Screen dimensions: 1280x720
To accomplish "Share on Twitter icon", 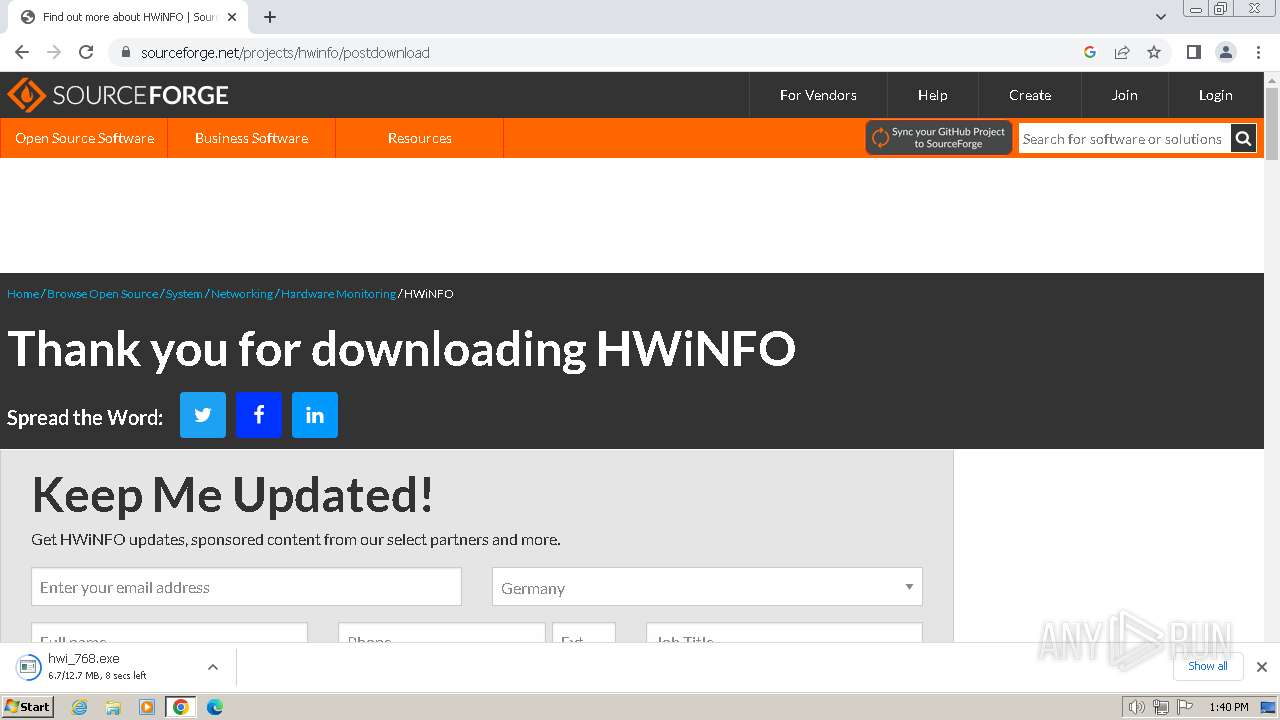I will point(203,415).
